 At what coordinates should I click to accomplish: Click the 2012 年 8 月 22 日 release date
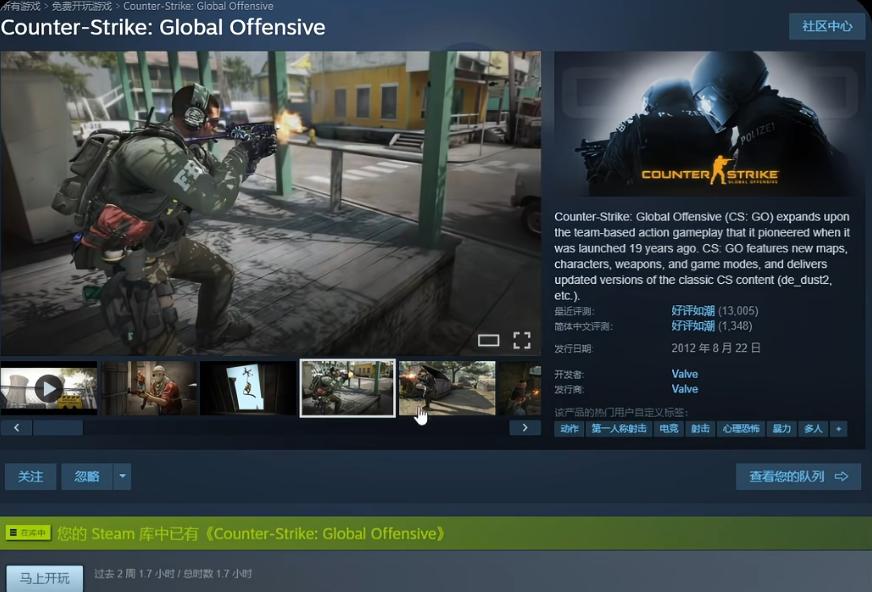pyautogui.click(x=716, y=348)
